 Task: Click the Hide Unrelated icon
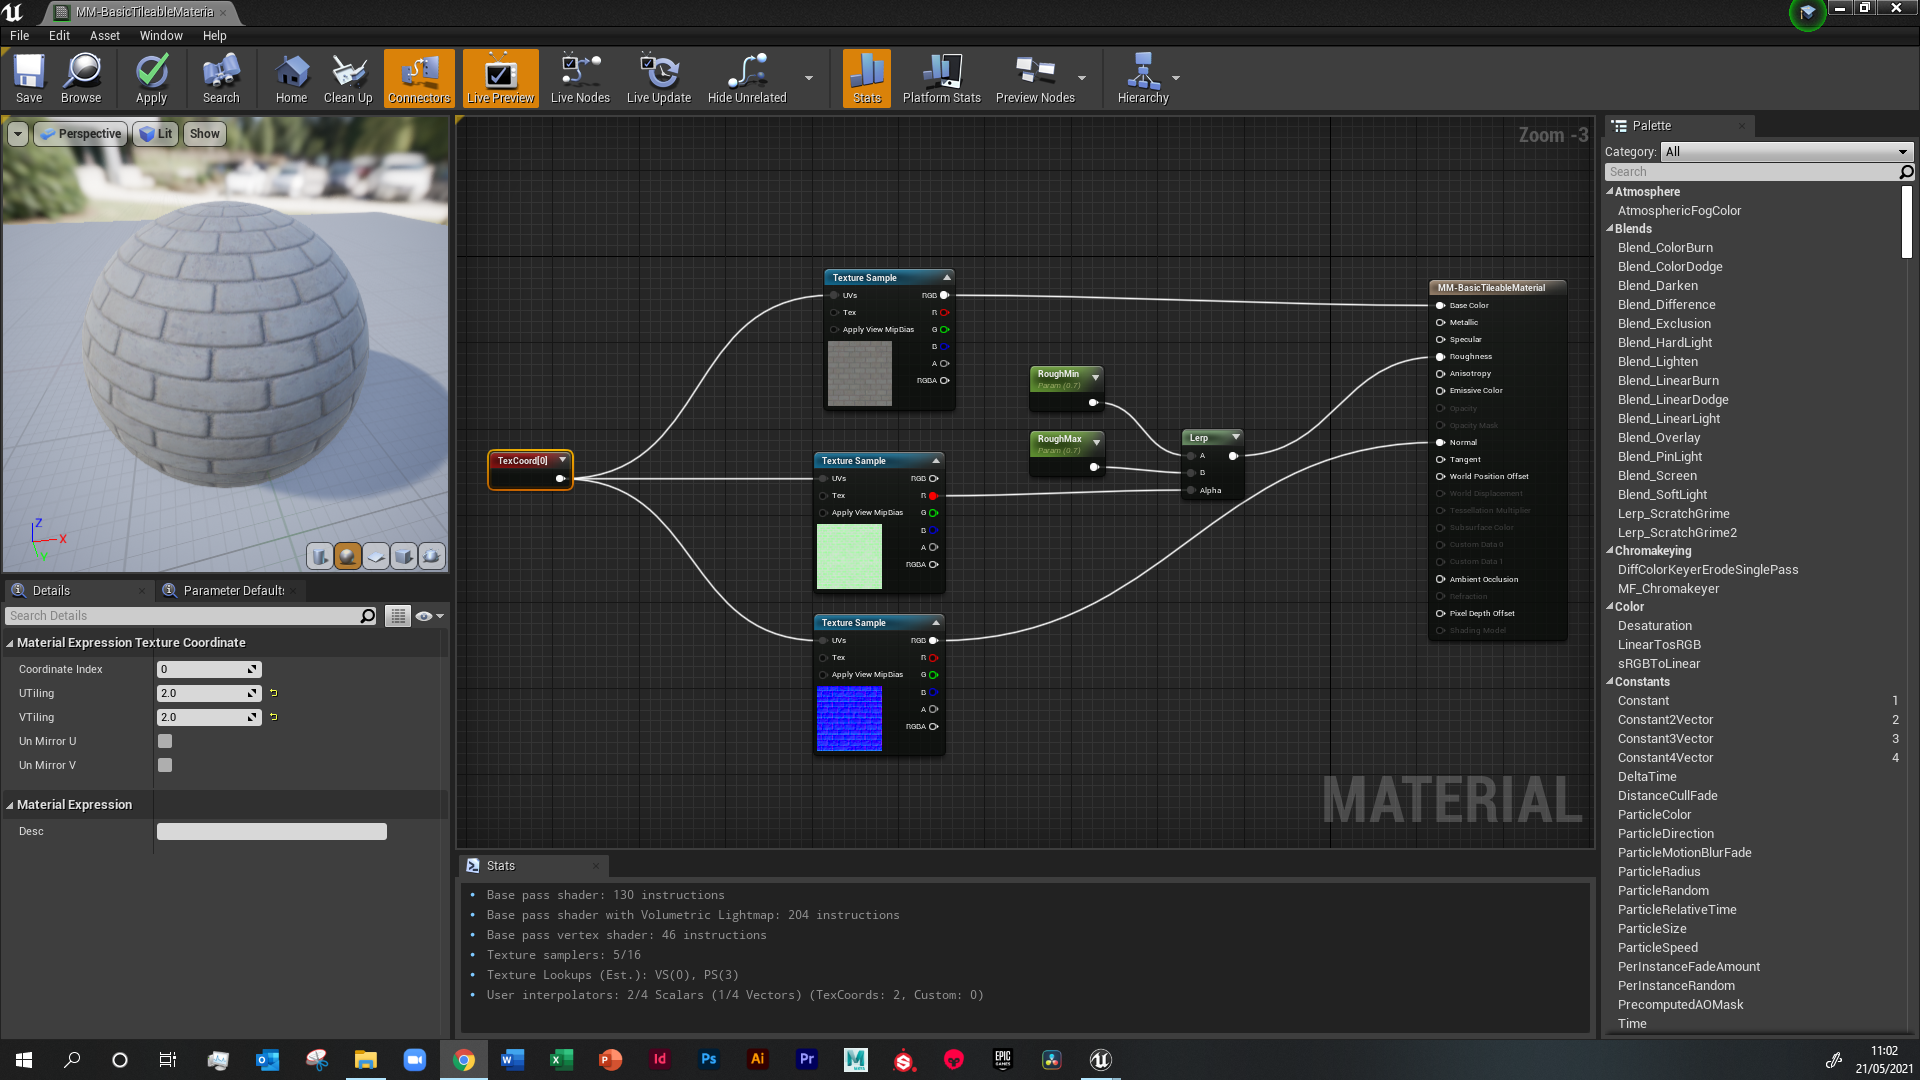click(747, 78)
